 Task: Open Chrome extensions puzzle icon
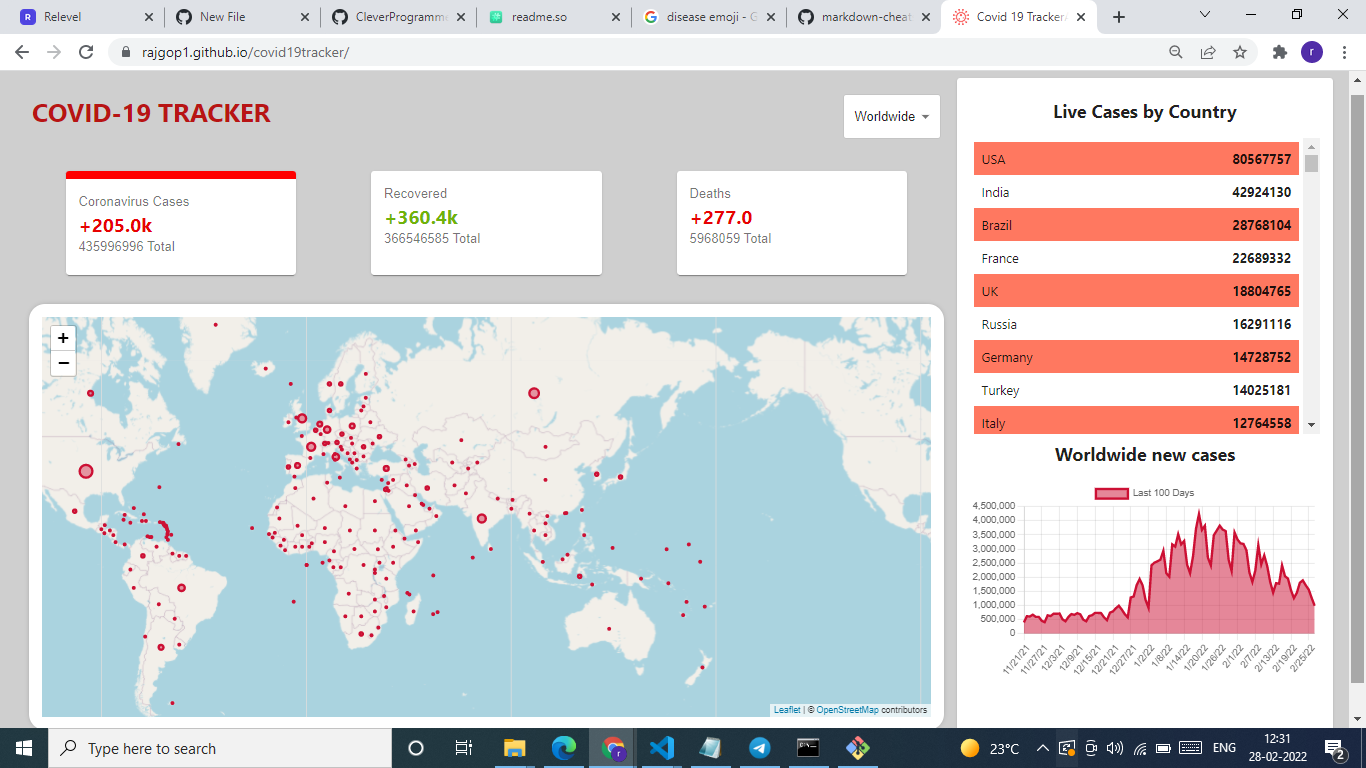pos(1279,52)
